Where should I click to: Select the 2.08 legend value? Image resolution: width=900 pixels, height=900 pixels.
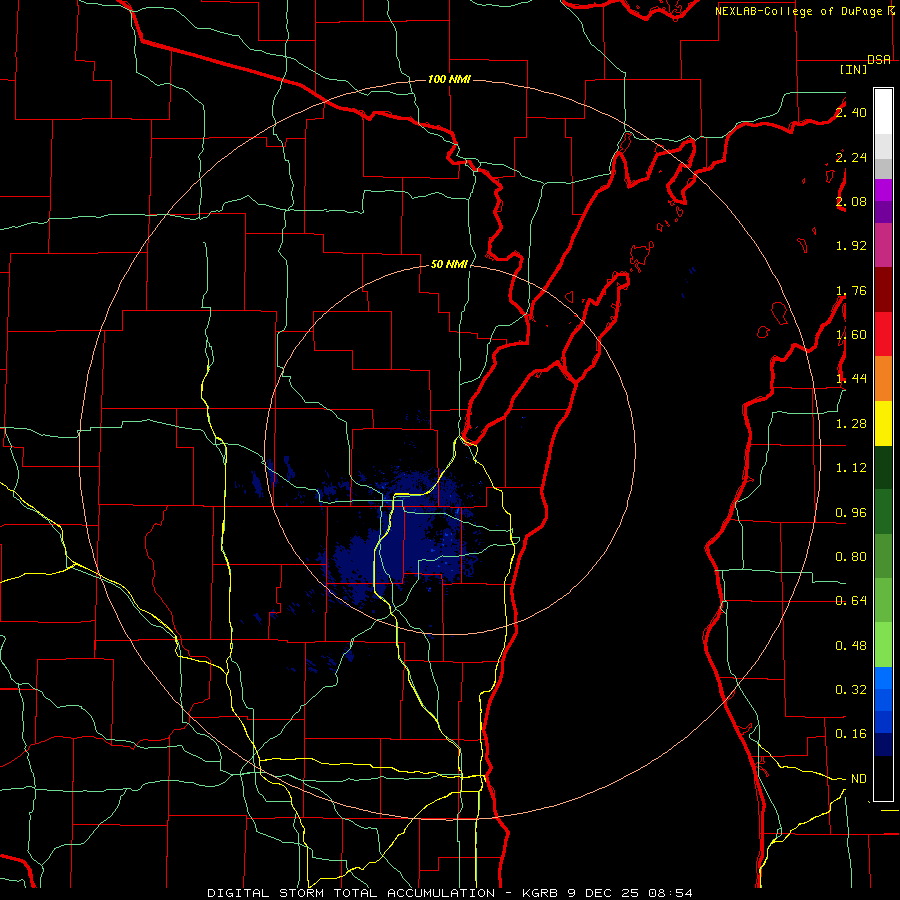coord(851,201)
